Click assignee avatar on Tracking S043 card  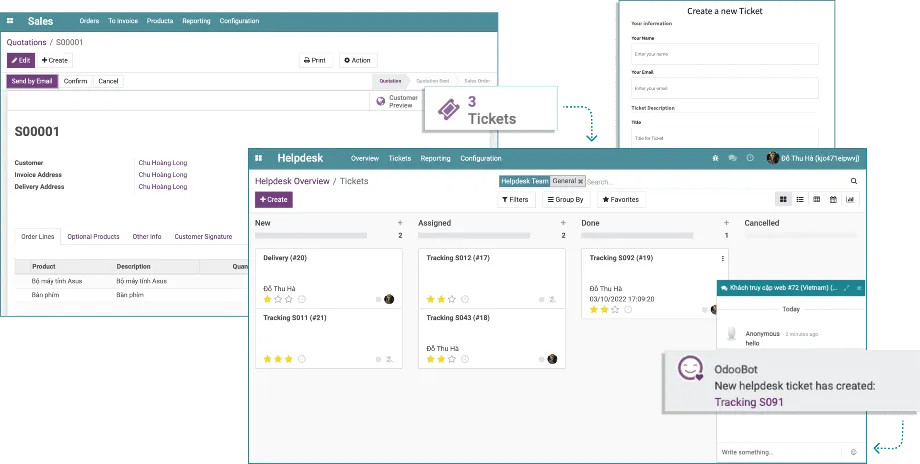pyautogui.click(x=552, y=359)
